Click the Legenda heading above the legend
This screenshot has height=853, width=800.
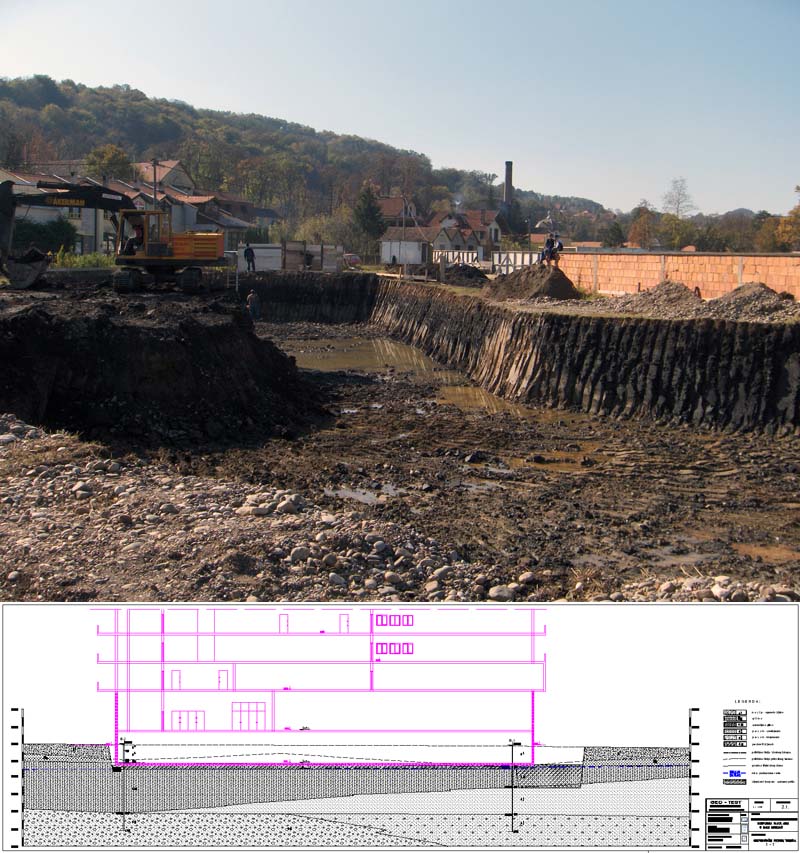click(748, 701)
